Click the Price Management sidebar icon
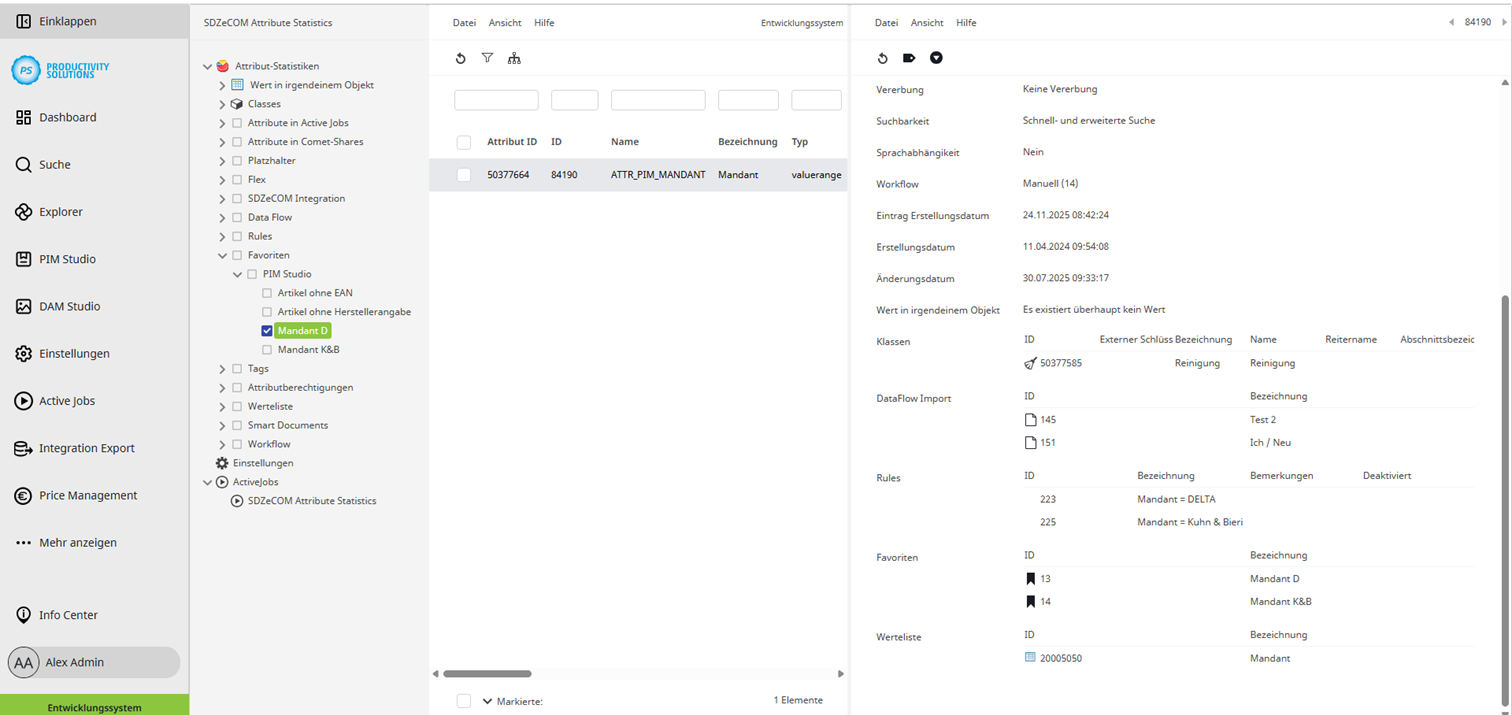The width and height of the screenshot is (1512, 715). pos(24,495)
